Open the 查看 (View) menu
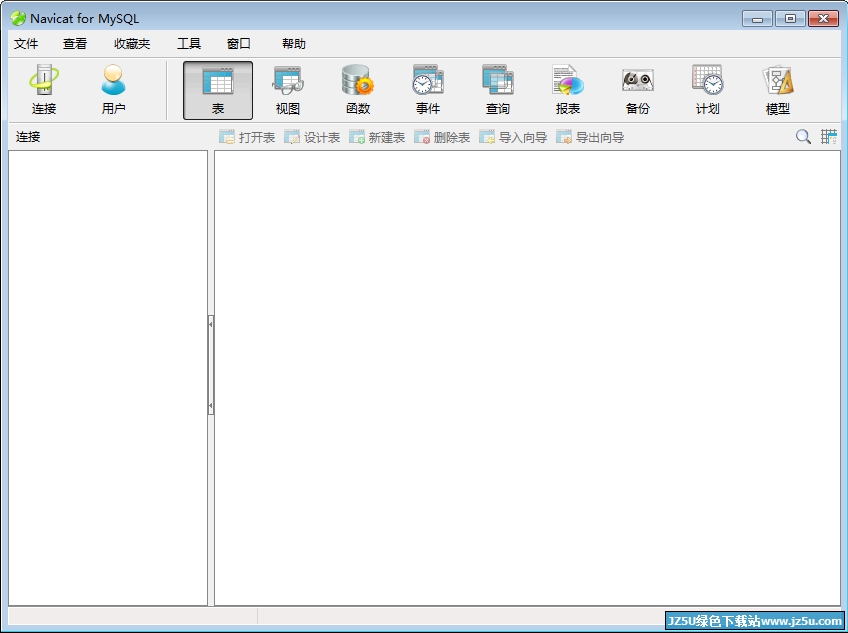The width and height of the screenshot is (848, 633). tap(75, 44)
